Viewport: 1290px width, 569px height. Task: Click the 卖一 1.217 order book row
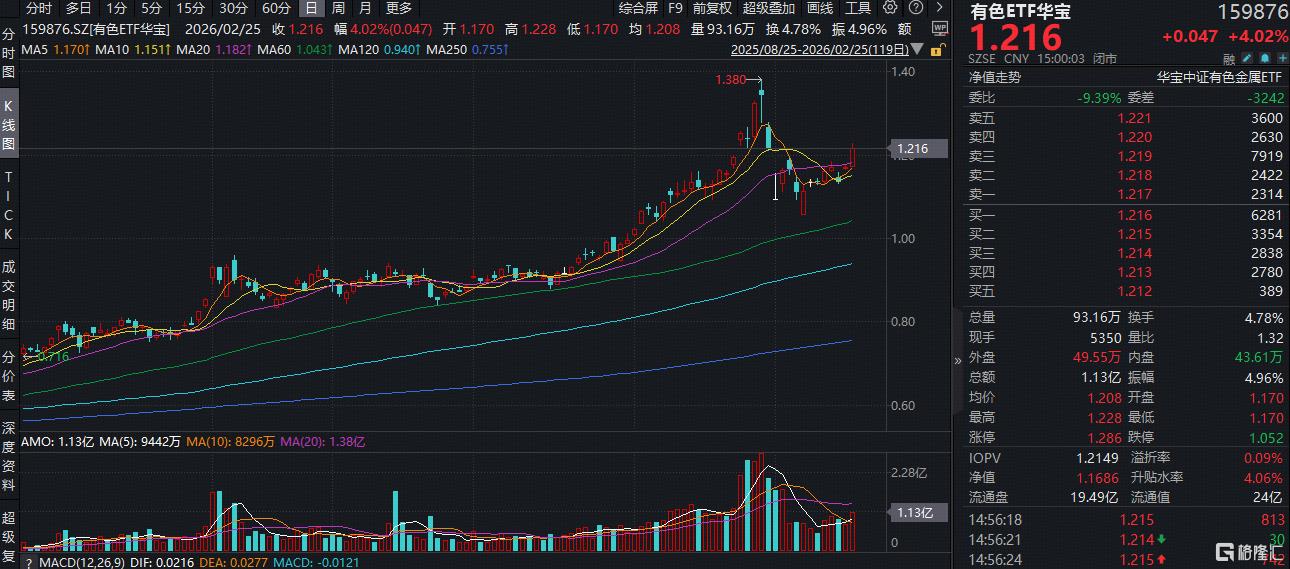tap(1127, 194)
